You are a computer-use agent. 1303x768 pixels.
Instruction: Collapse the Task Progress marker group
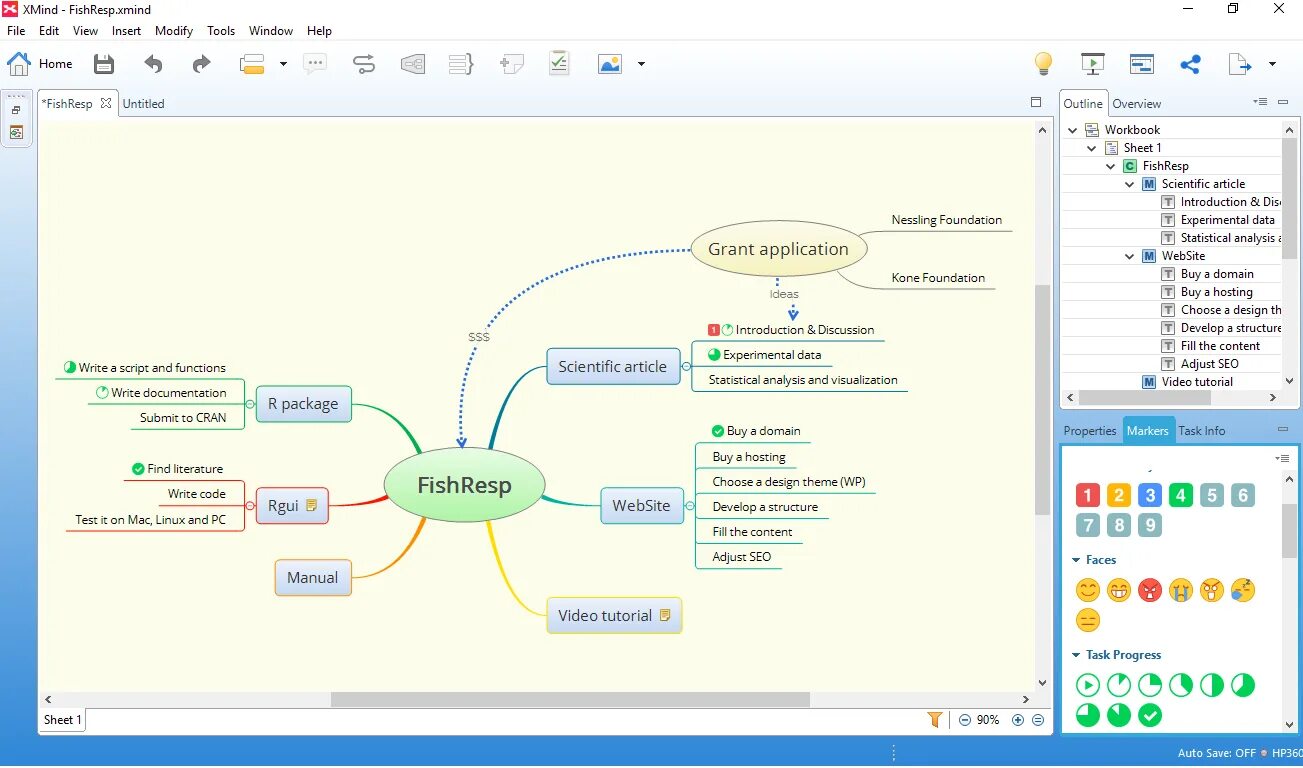pyautogui.click(x=1076, y=655)
